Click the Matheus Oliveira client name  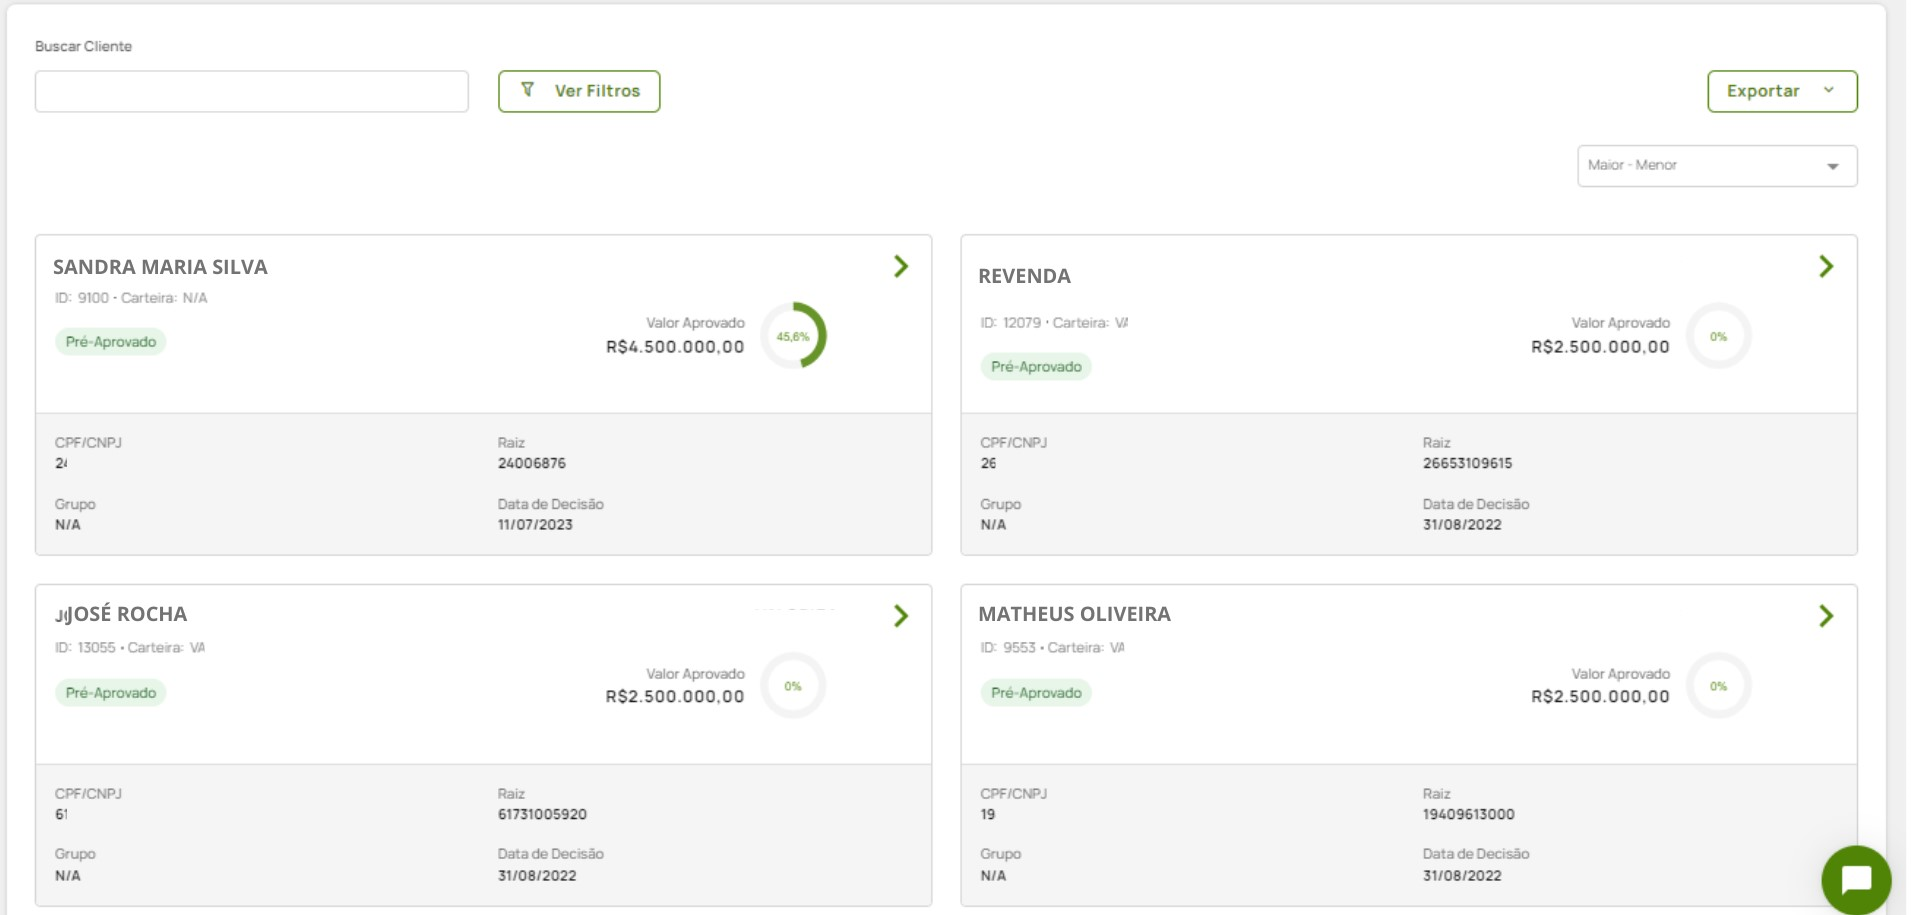coord(1074,614)
